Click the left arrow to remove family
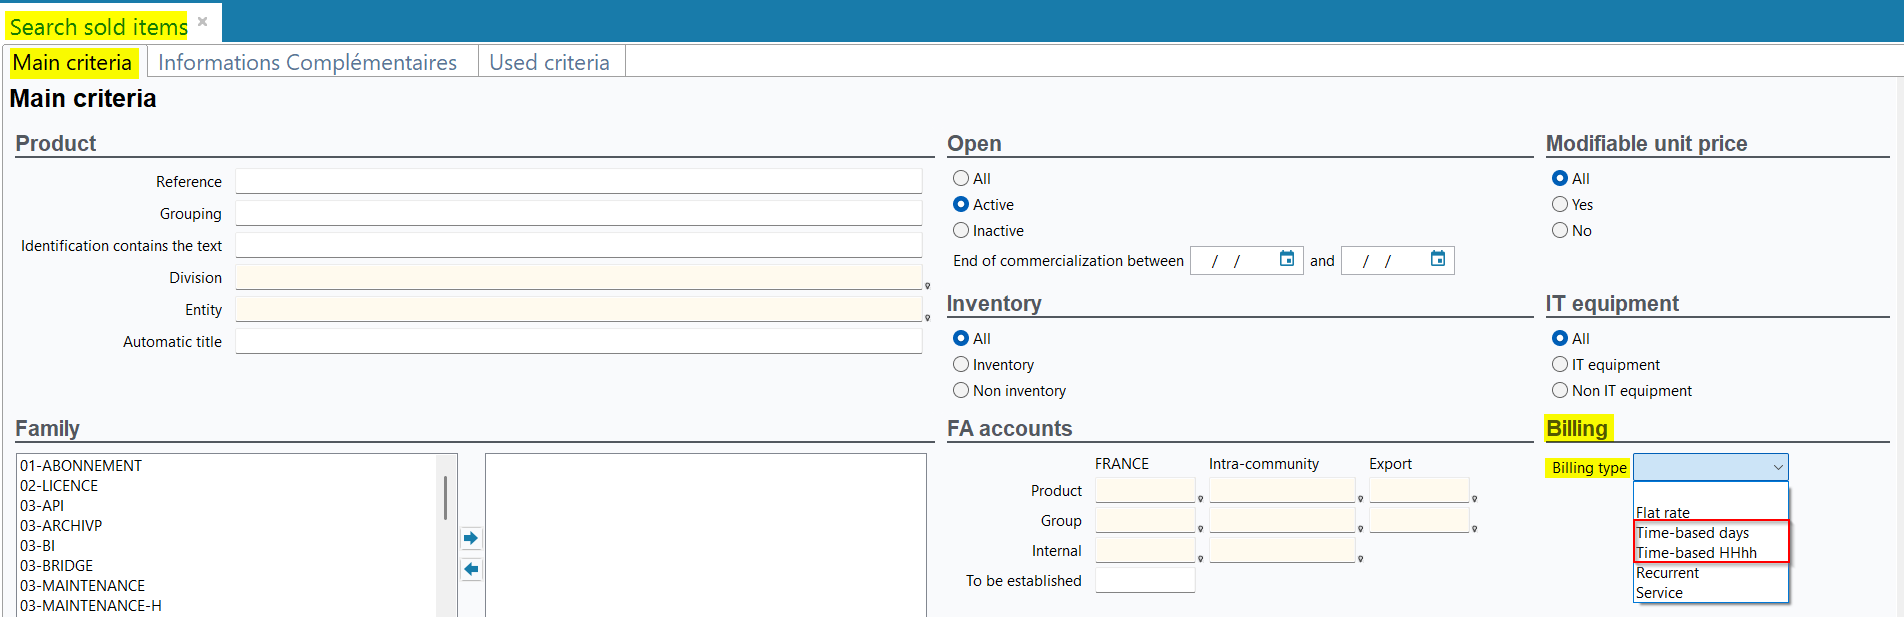Image resolution: width=1904 pixels, height=617 pixels. (x=471, y=569)
